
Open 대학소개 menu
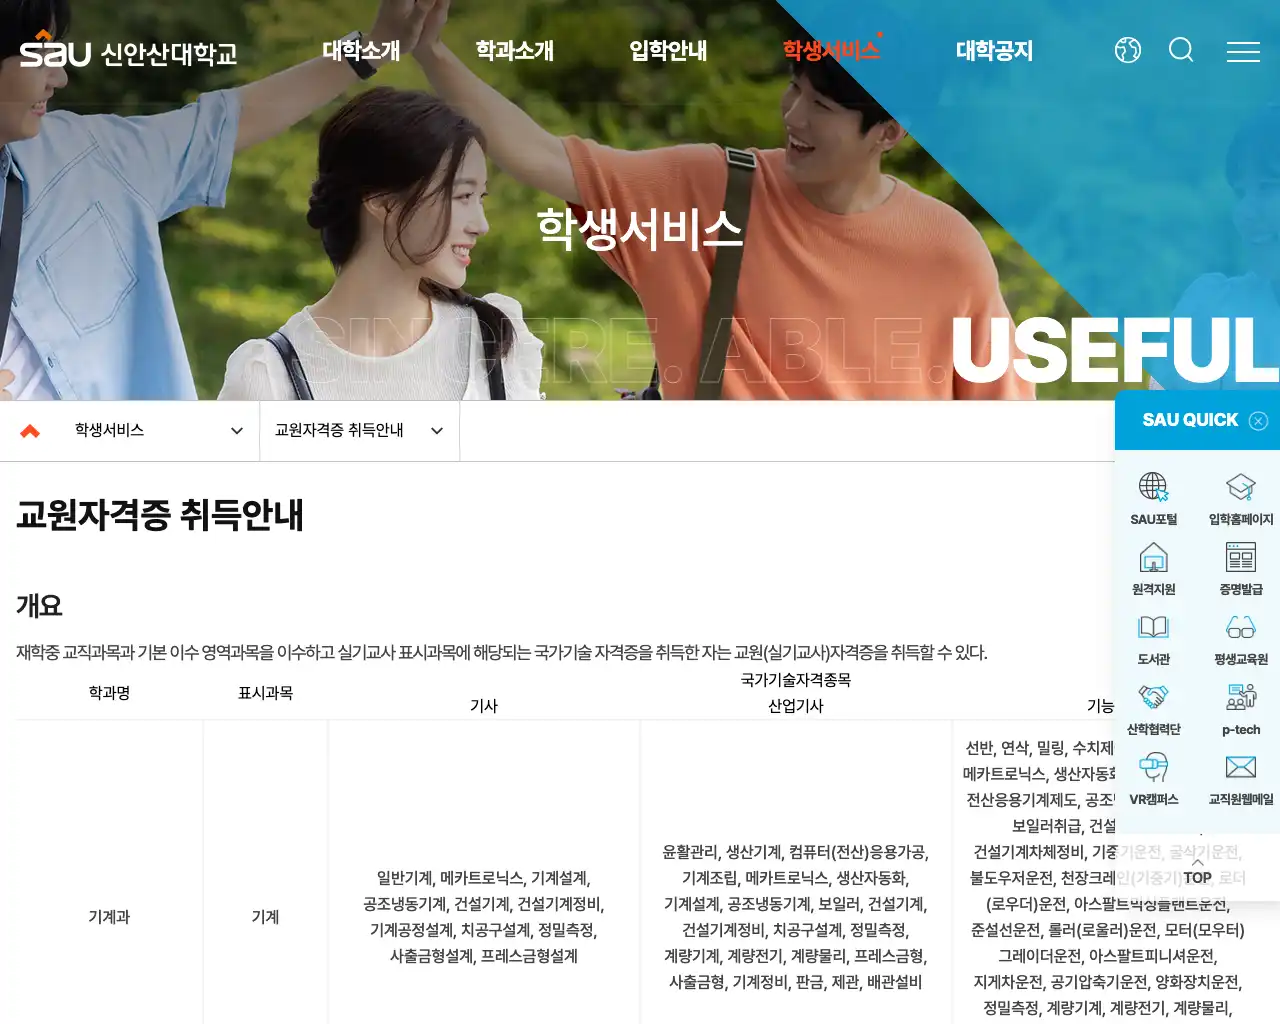[x=361, y=51]
